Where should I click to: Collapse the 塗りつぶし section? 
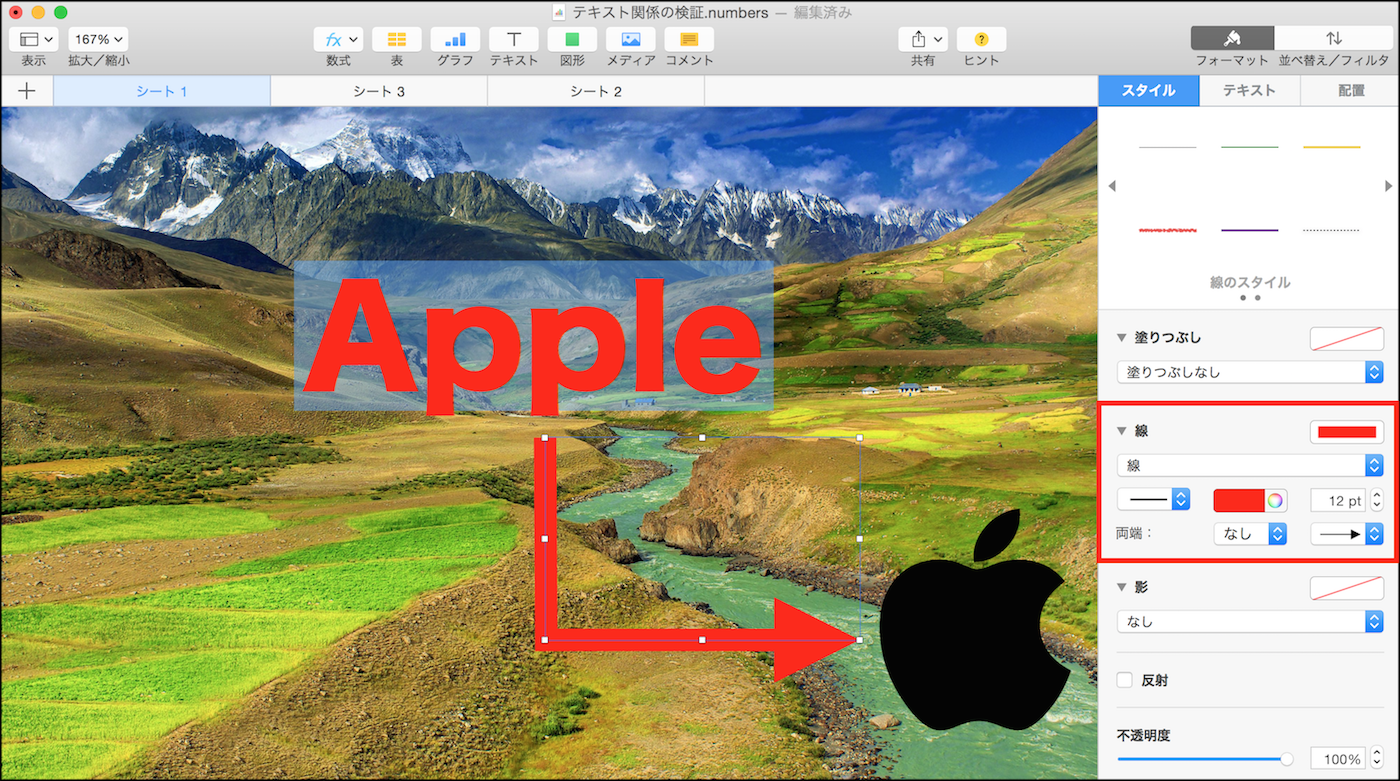[x=1122, y=338]
